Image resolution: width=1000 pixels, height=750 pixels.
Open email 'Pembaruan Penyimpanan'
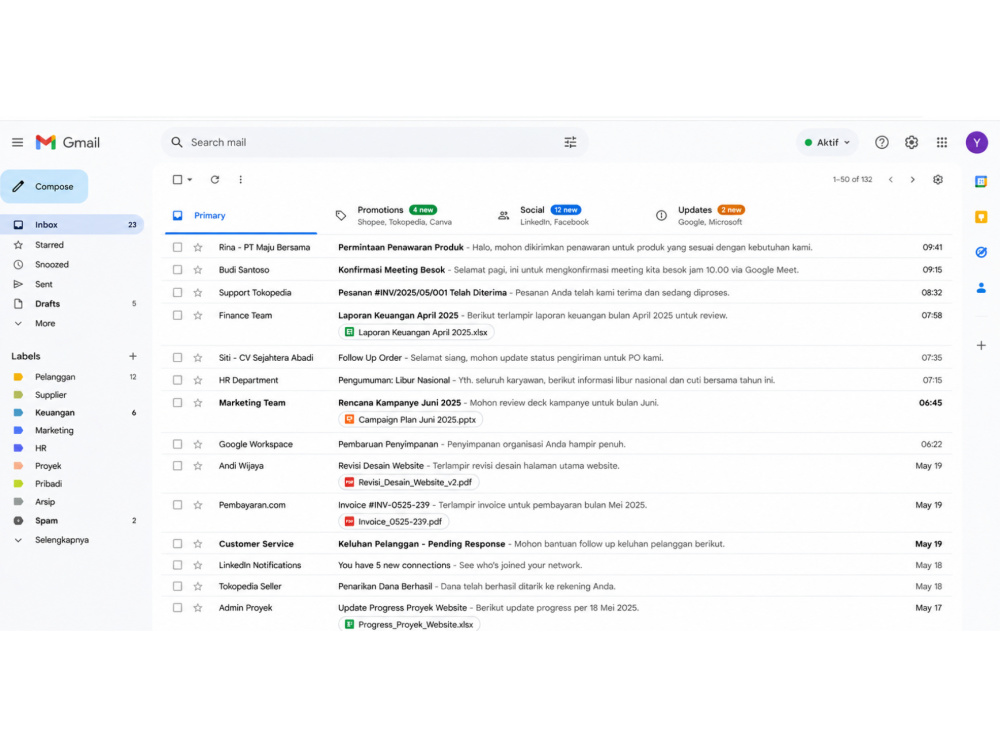[556, 444]
